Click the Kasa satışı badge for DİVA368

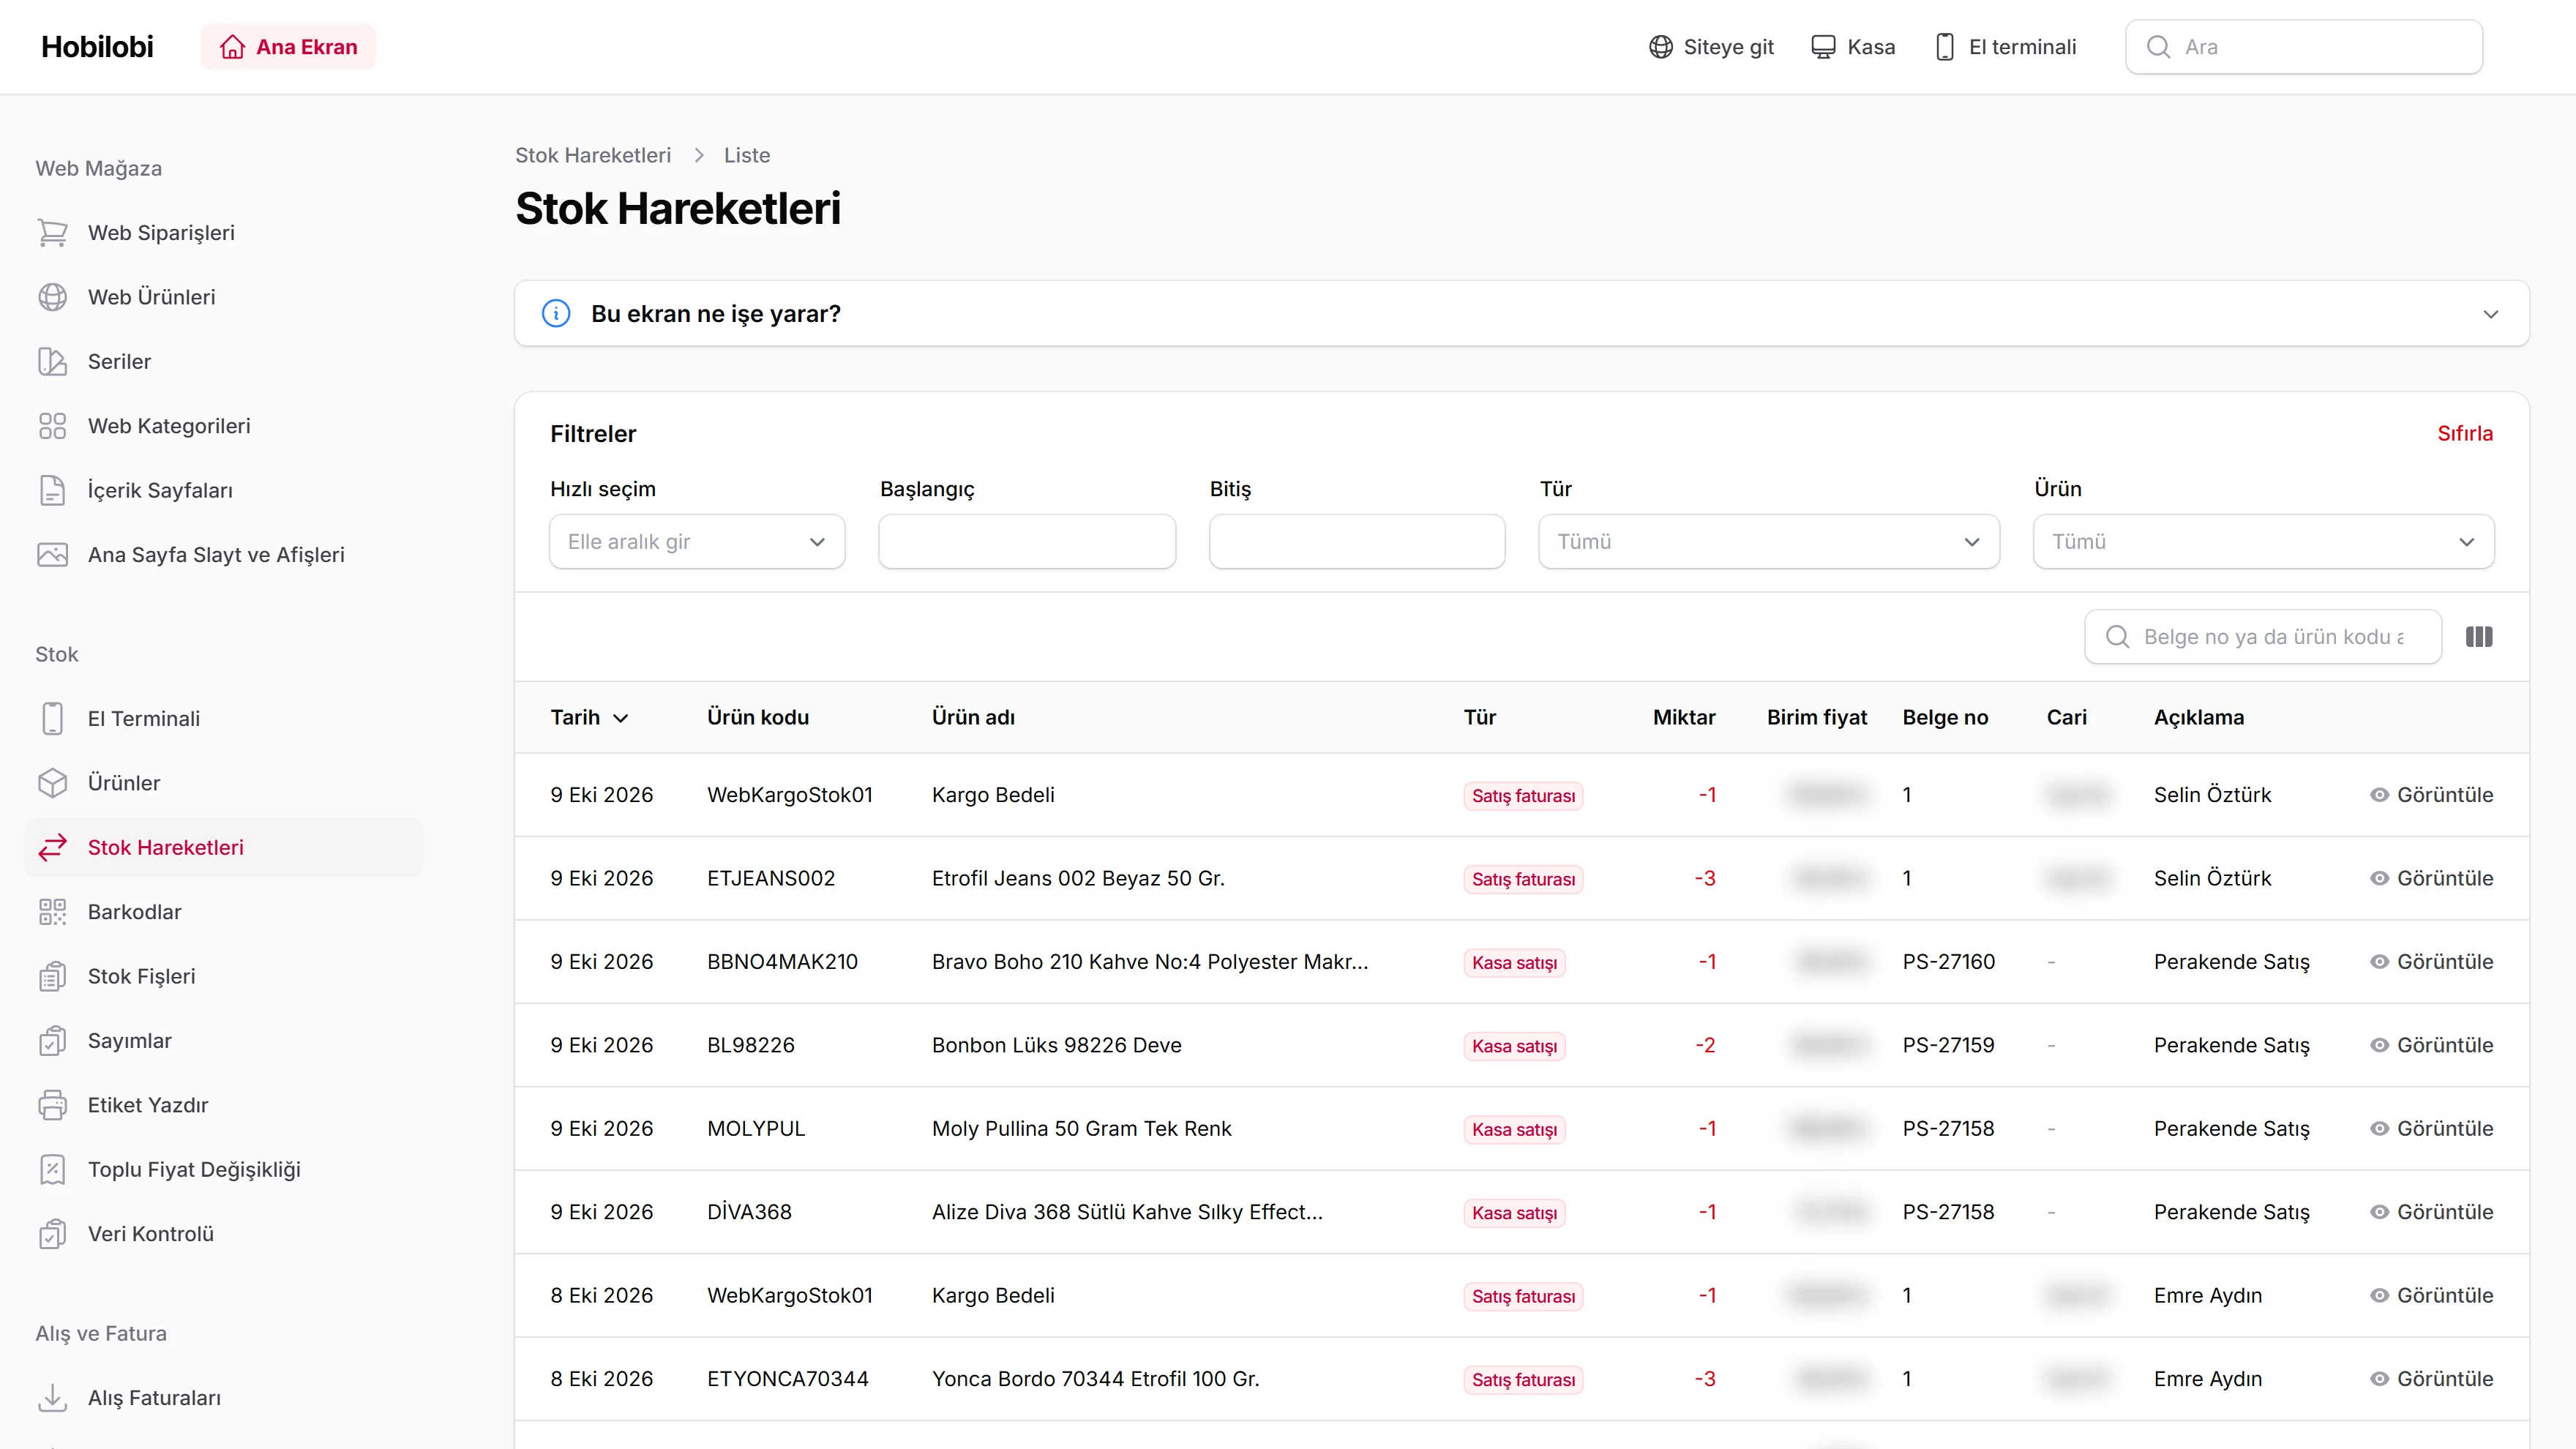(x=1514, y=1213)
